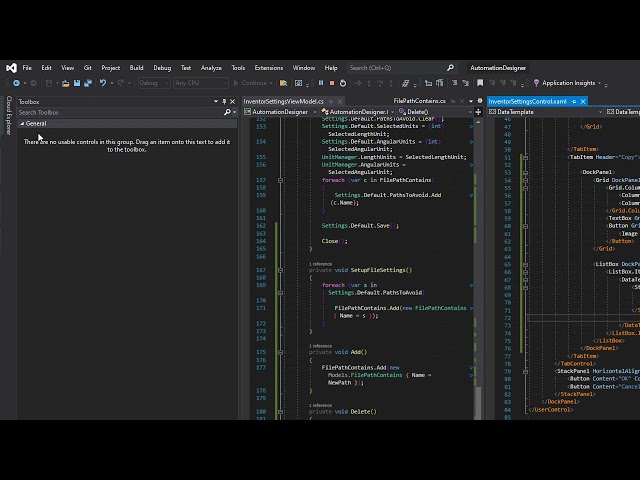Switch to the FilePathContains.cs preview tab

419,101
